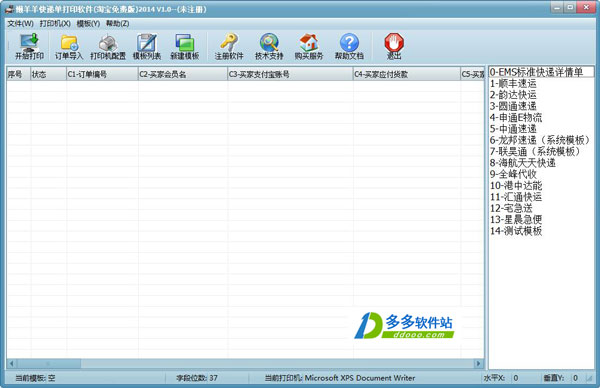Click the 序号 column header

coord(18,74)
